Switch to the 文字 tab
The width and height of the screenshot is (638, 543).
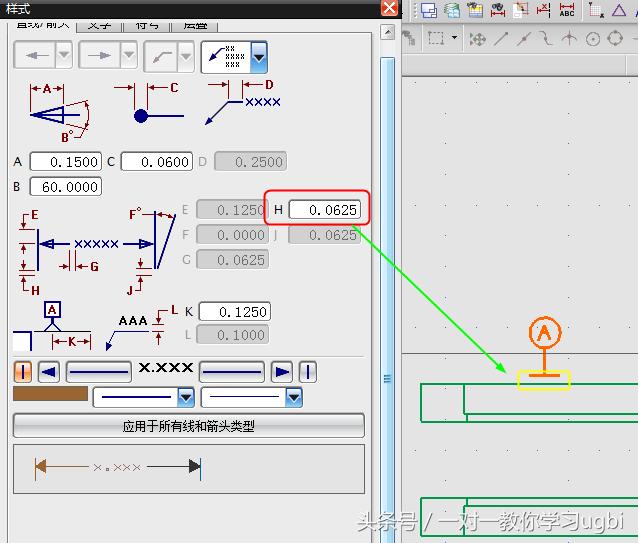click(x=98, y=23)
